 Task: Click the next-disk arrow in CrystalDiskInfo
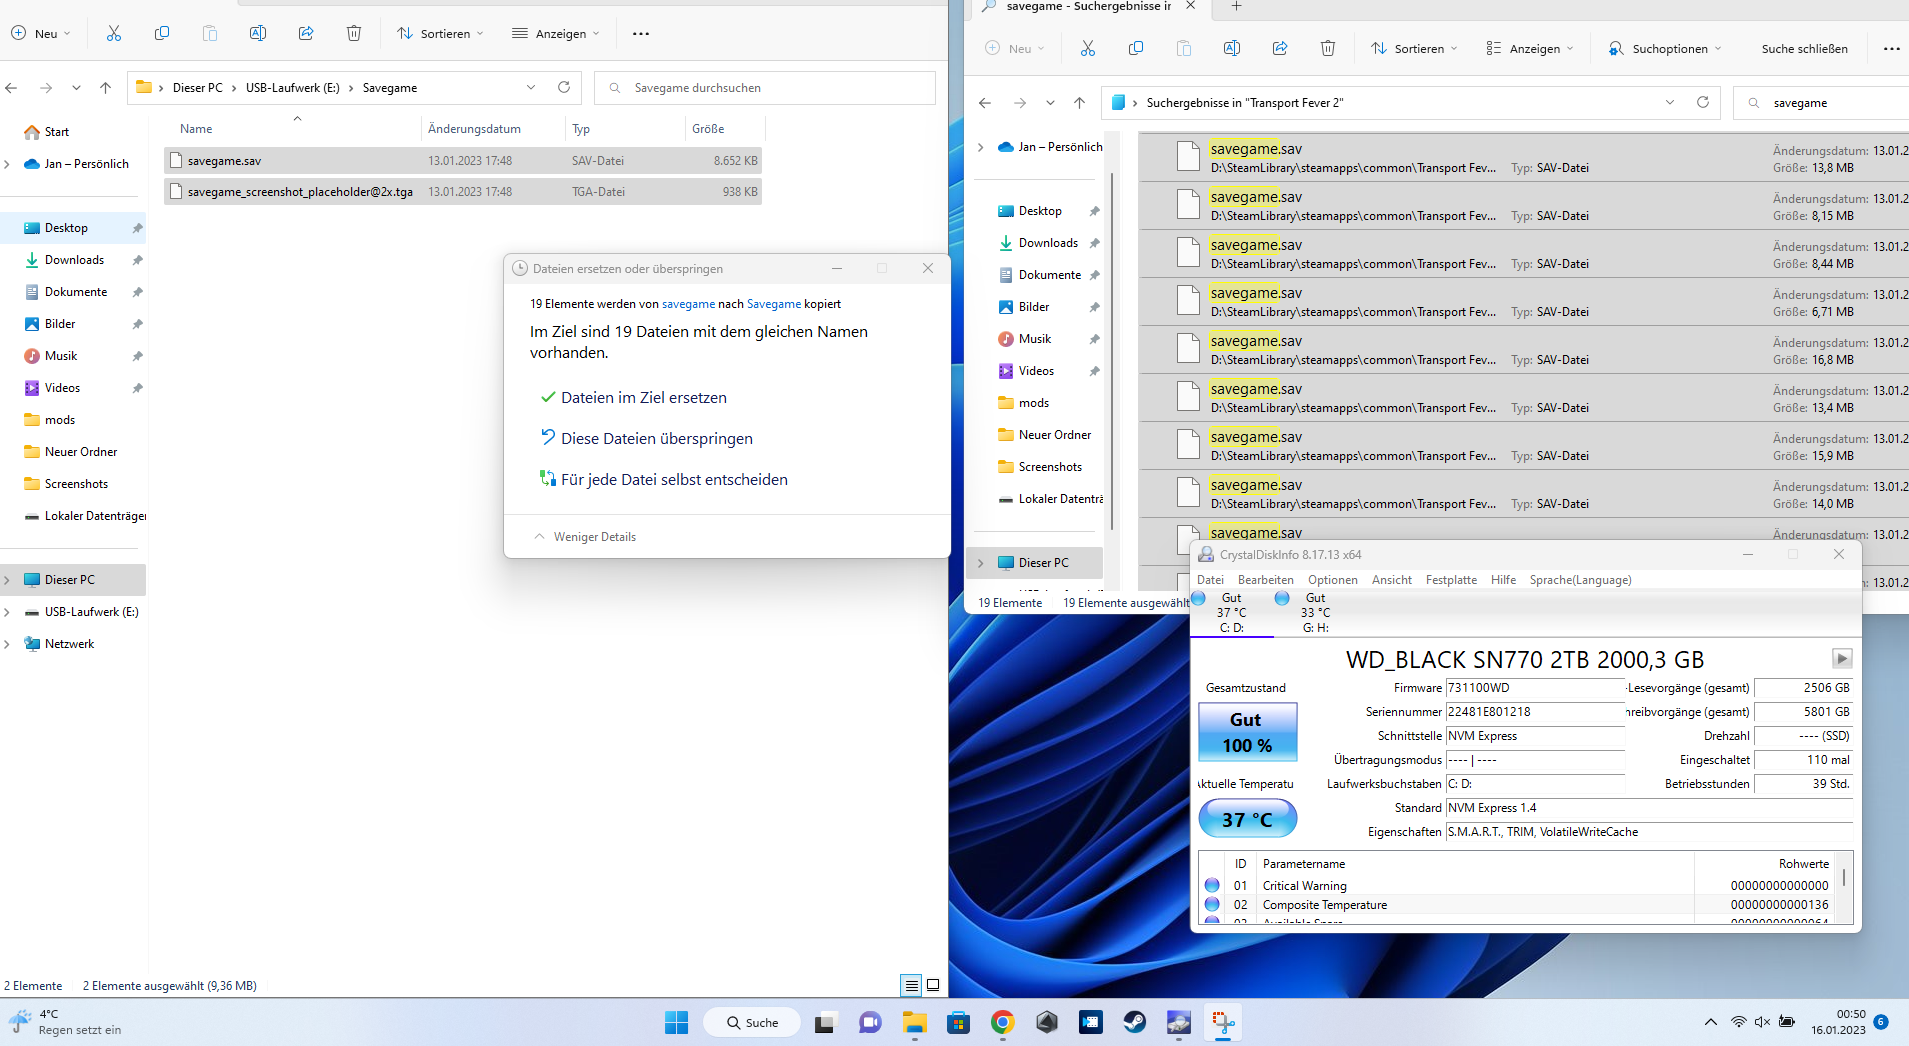(x=1842, y=658)
